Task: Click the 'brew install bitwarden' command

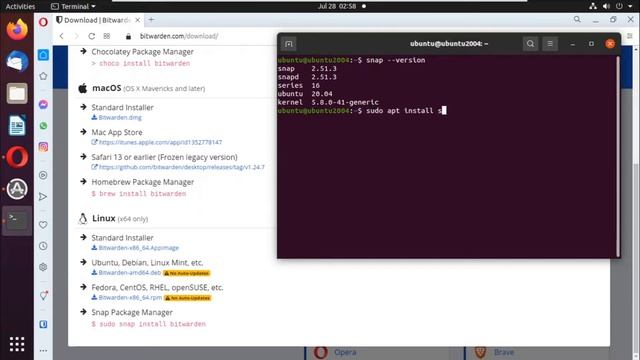Action: coord(142,194)
